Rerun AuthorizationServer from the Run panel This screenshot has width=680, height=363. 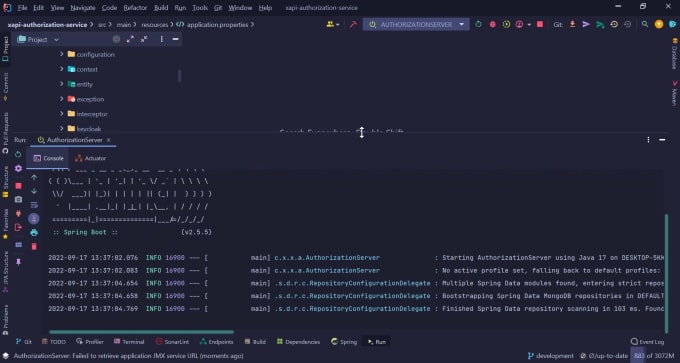pyautogui.click(x=18, y=154)
